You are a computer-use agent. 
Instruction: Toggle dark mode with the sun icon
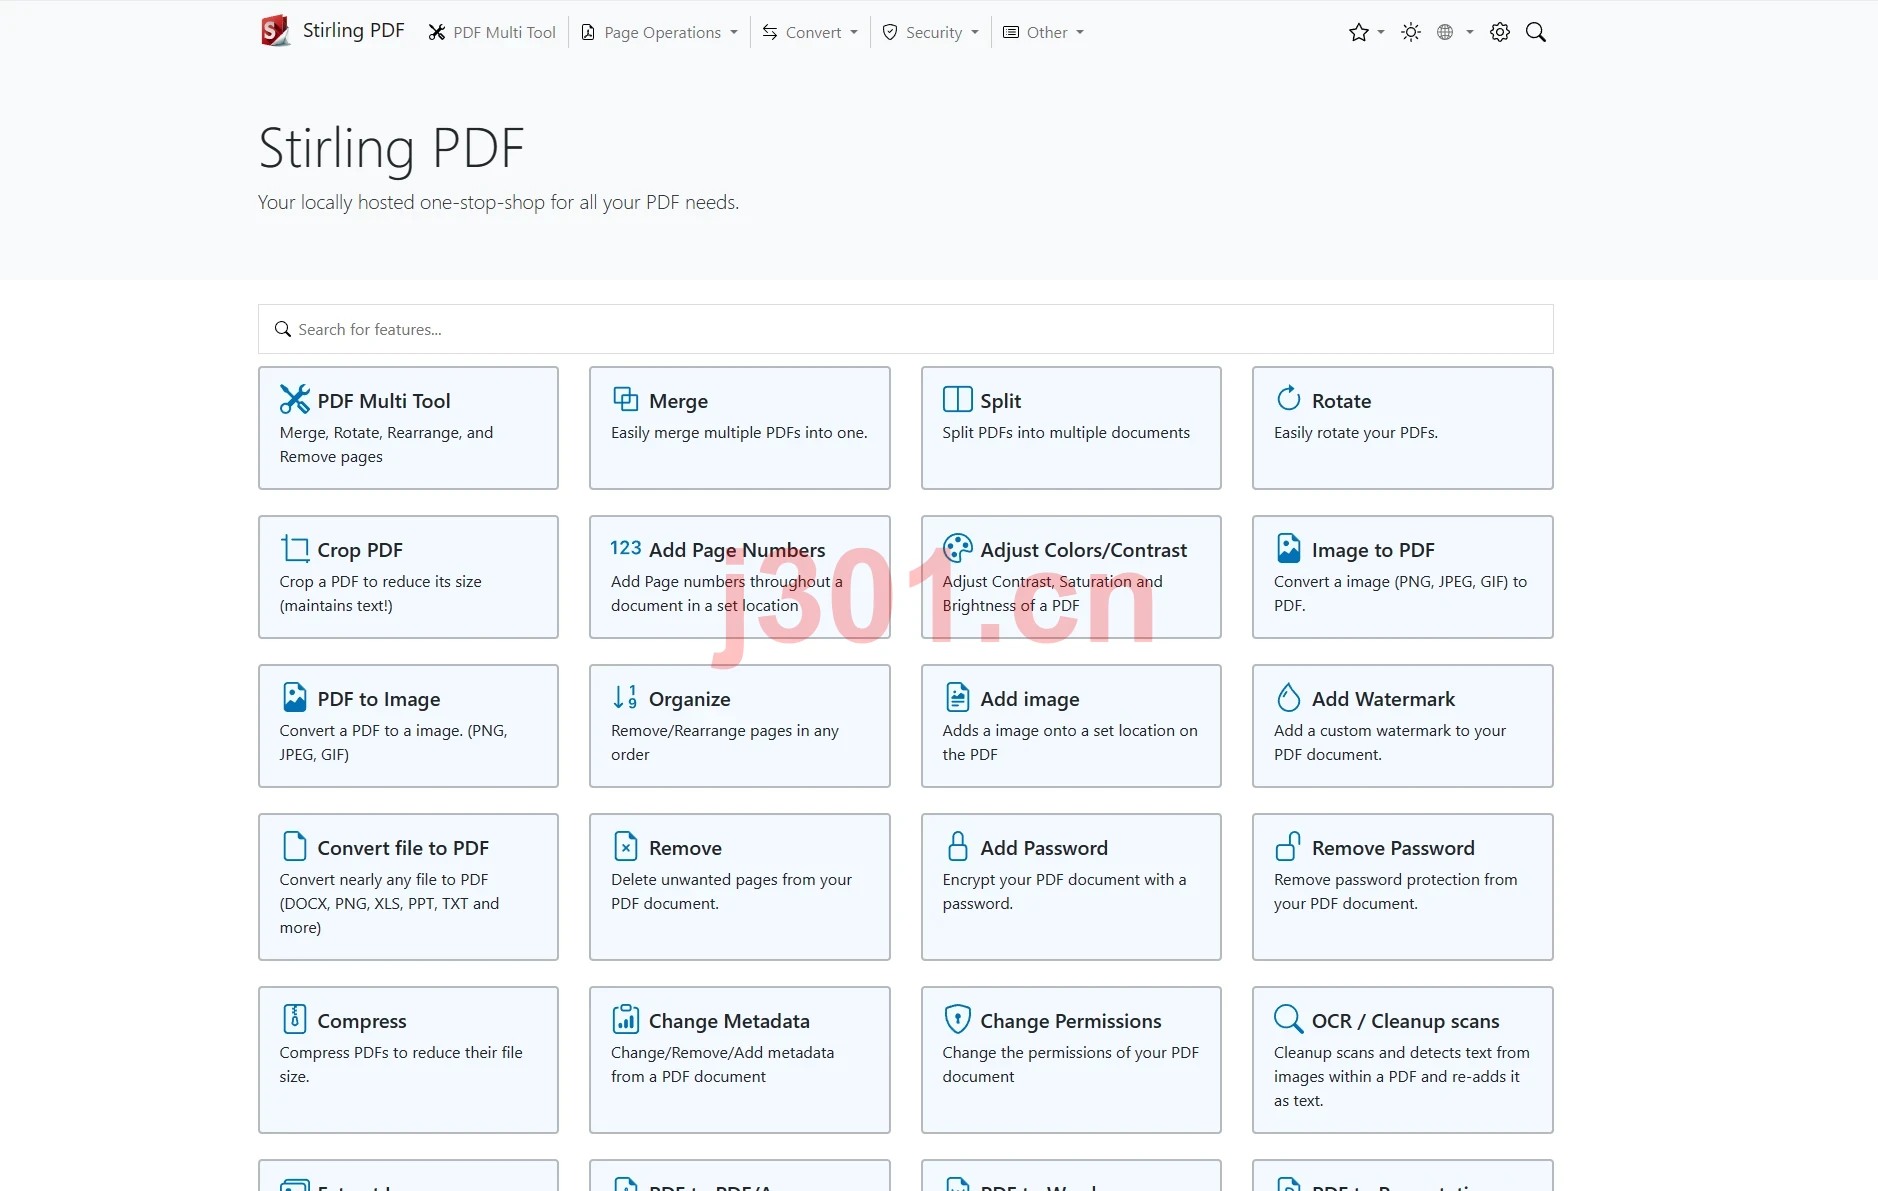[1411, 32]
